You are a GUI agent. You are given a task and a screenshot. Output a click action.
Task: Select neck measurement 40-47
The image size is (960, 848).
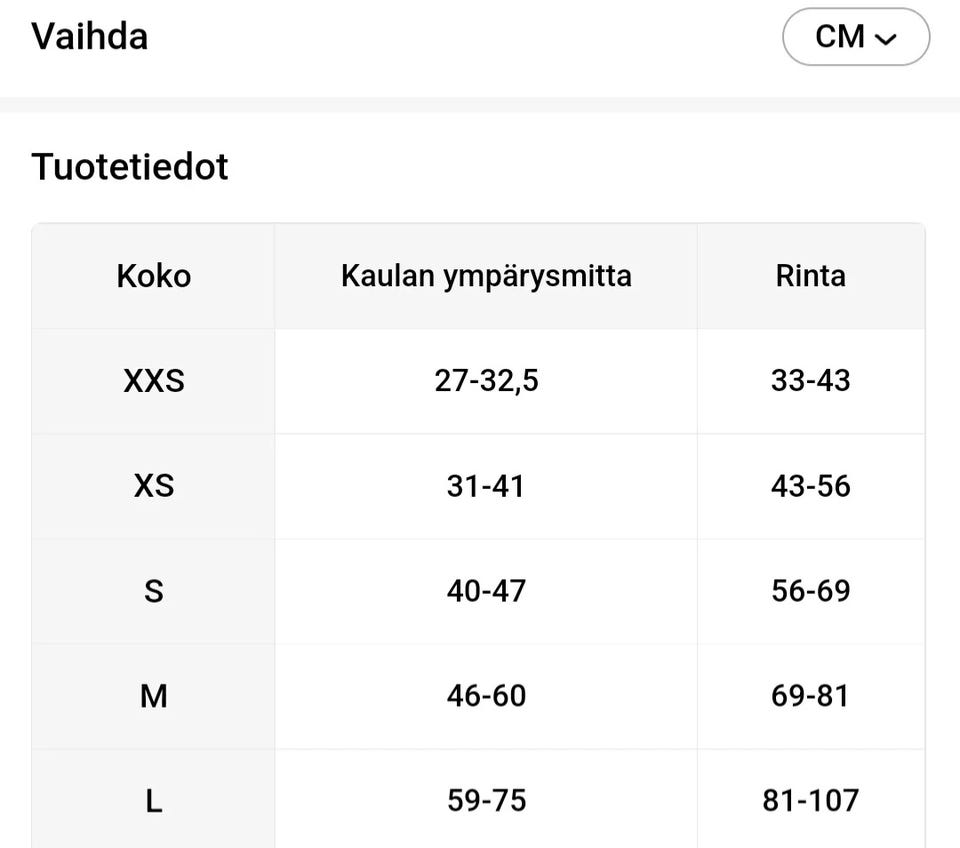pyautogui.click(x=486, y=591)
